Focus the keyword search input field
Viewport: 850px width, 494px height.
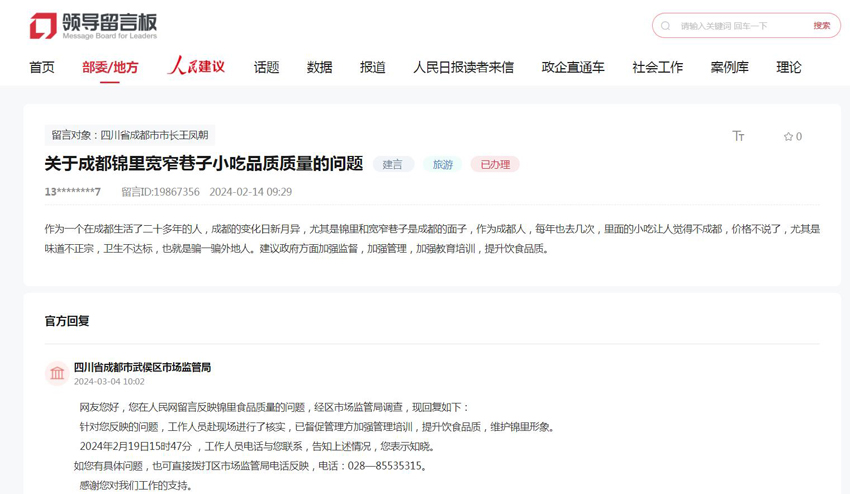click(740, 26)
